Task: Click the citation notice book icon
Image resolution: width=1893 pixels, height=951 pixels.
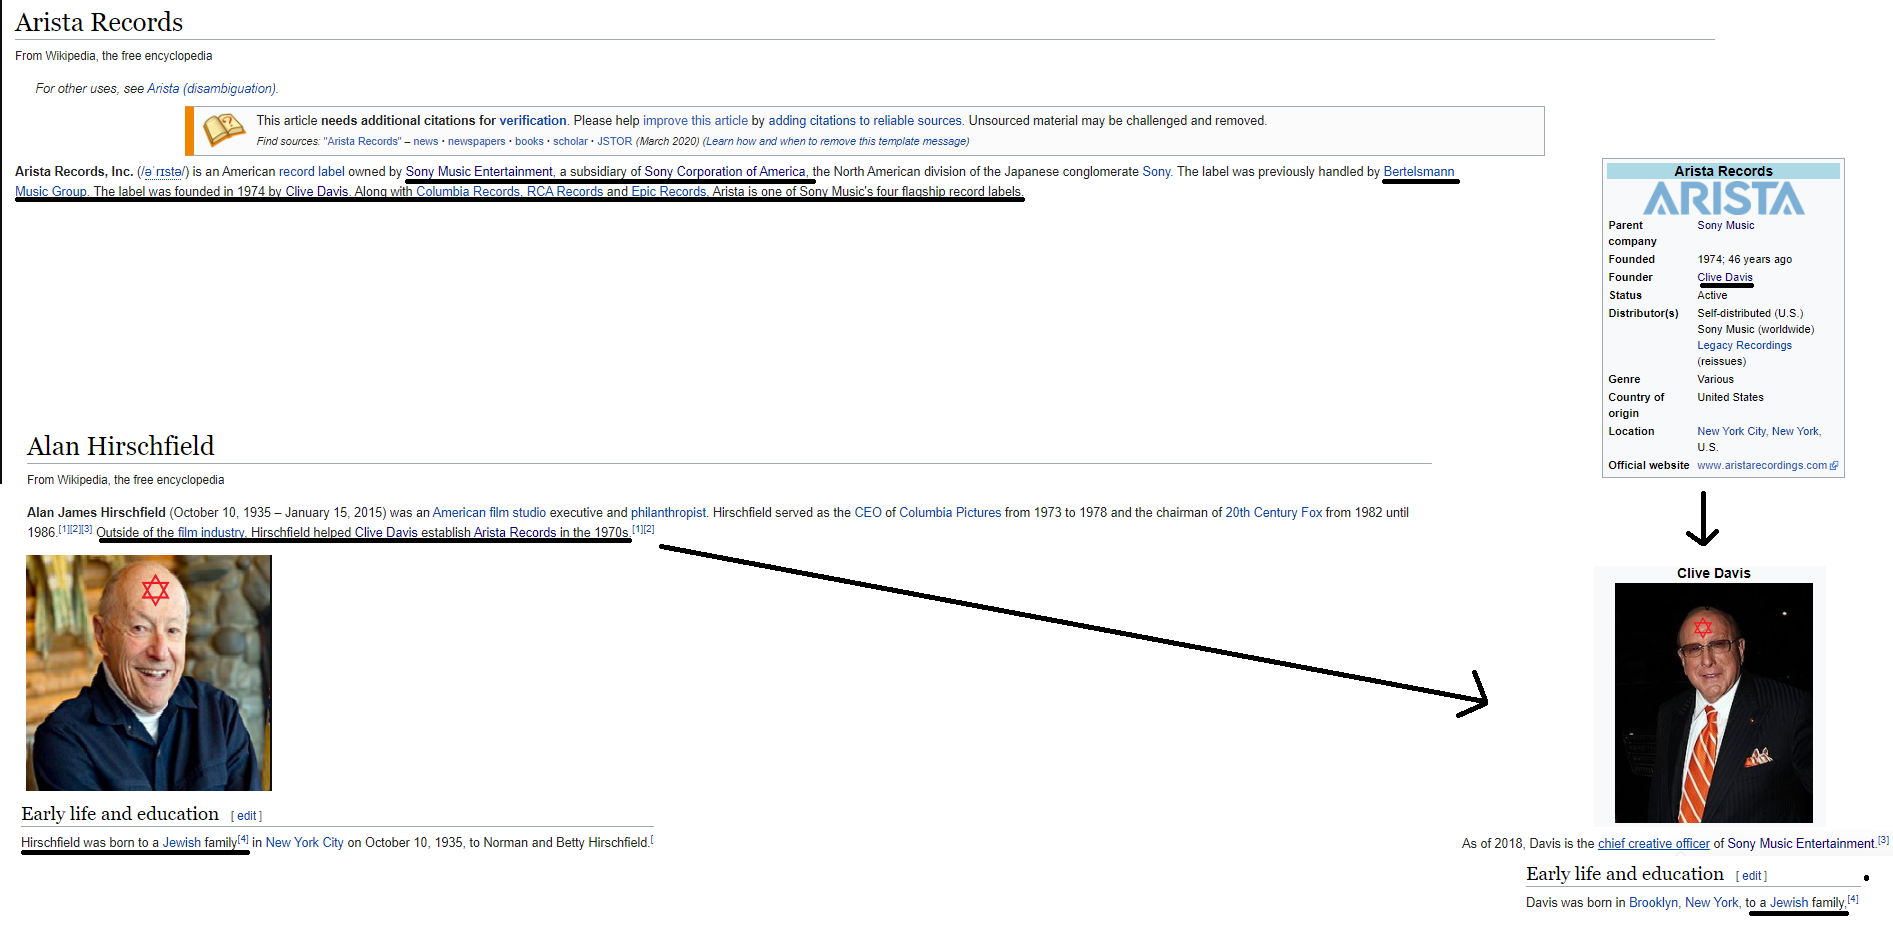Action: tap(224, 130)
